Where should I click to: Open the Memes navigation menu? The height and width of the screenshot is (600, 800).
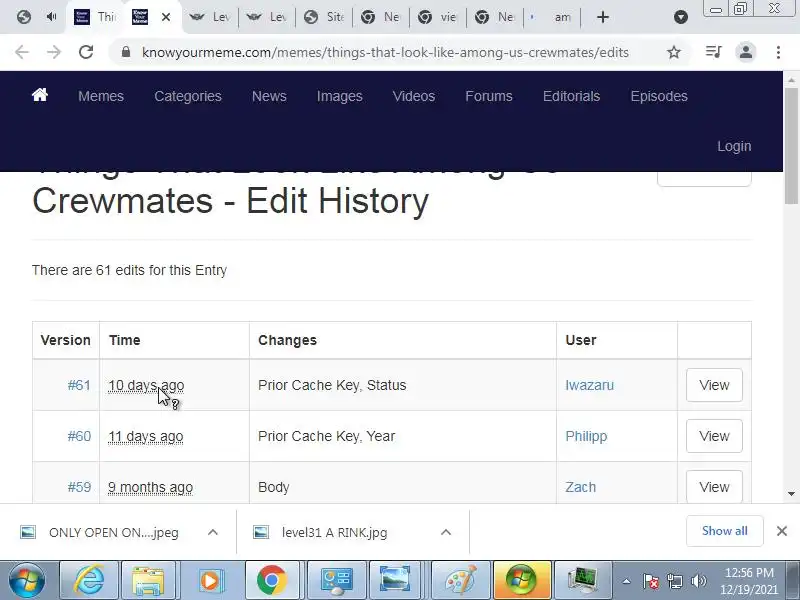pyautogui.click(x=101, y=96)
